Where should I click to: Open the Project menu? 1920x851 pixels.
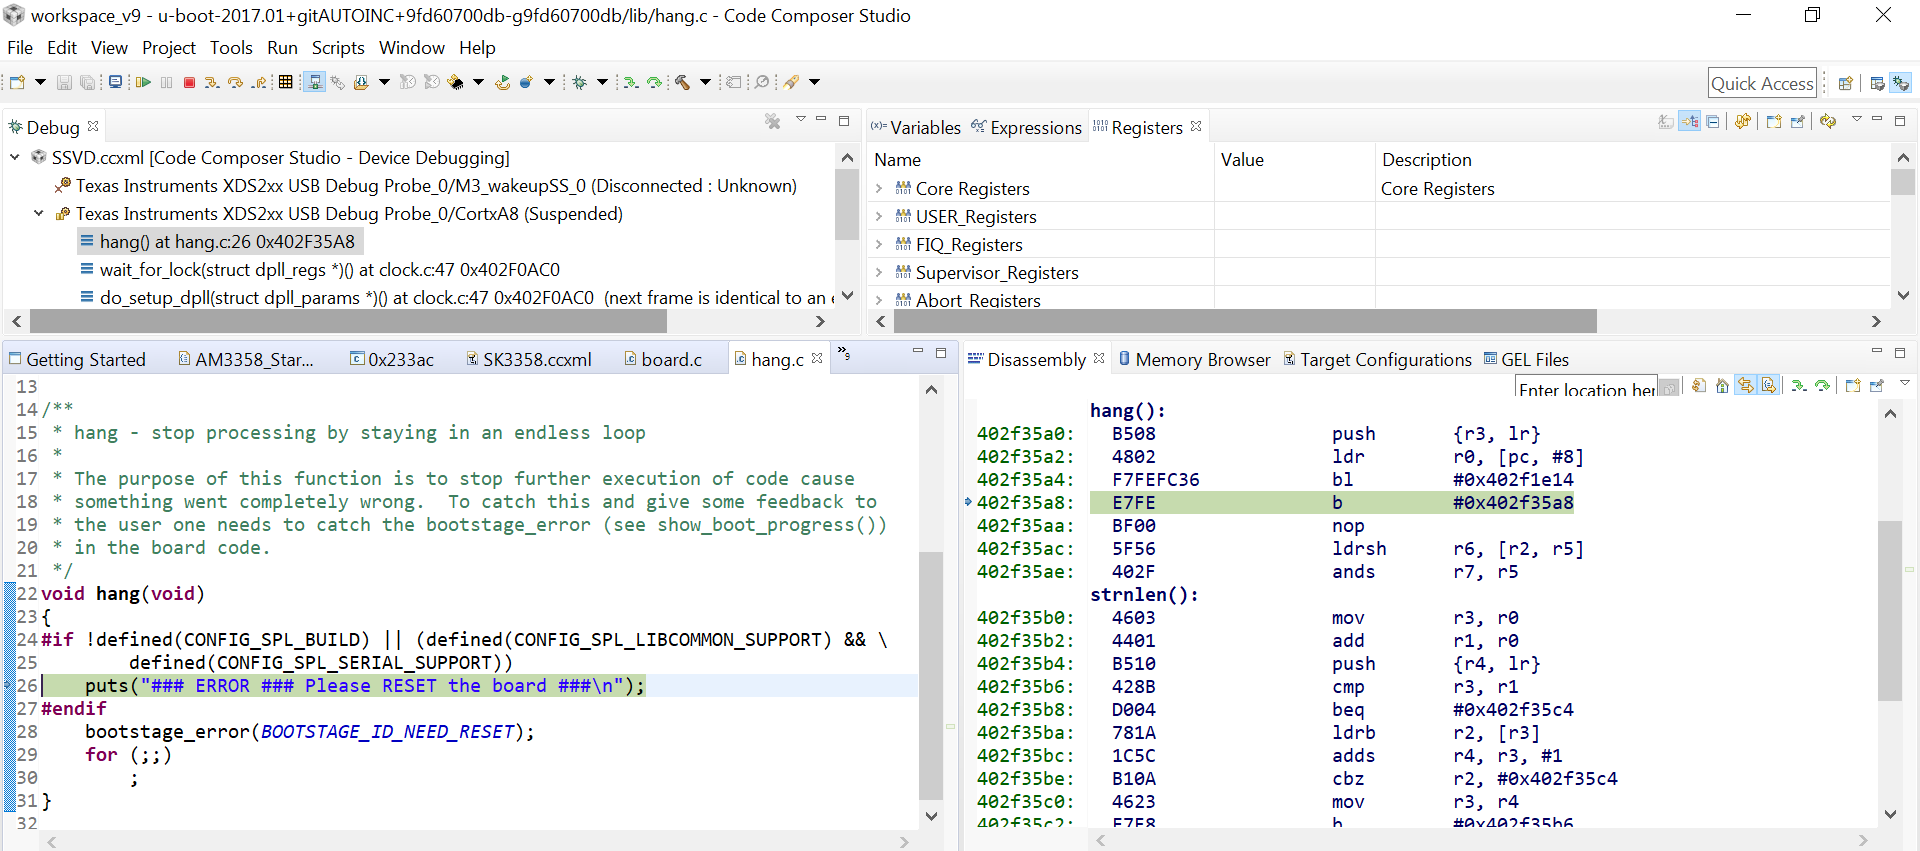[x=168, y=47]
